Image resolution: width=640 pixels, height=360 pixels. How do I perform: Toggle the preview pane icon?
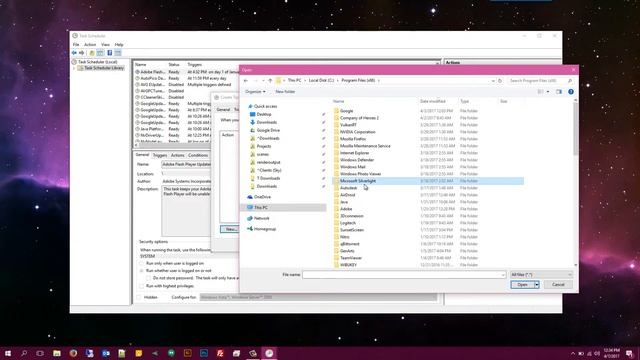coord(559,92)
